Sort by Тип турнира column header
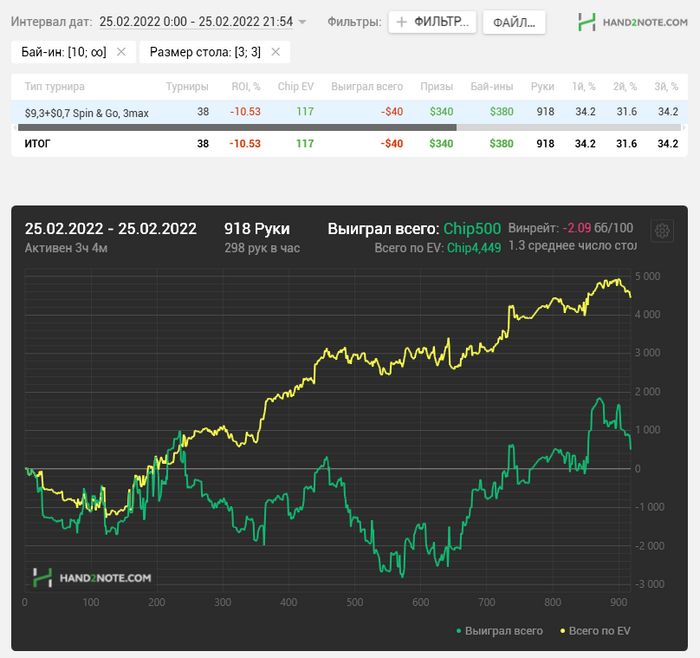 54,87
